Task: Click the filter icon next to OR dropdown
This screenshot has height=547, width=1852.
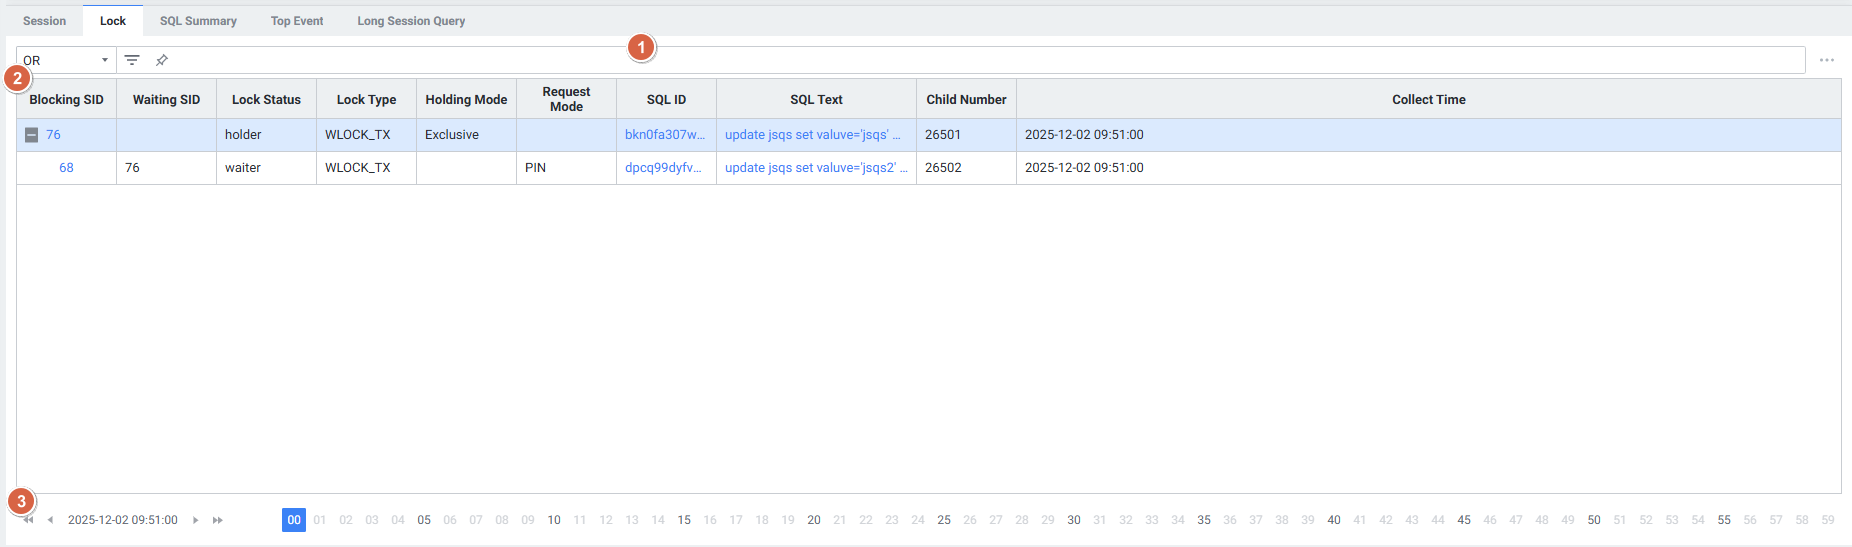Action: [x=132, y=60]
